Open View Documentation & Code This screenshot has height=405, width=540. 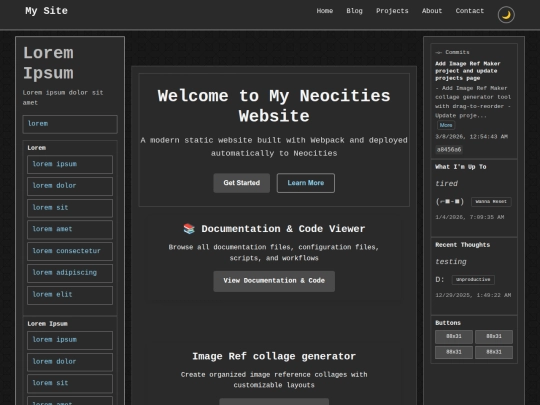pos(274,281)
